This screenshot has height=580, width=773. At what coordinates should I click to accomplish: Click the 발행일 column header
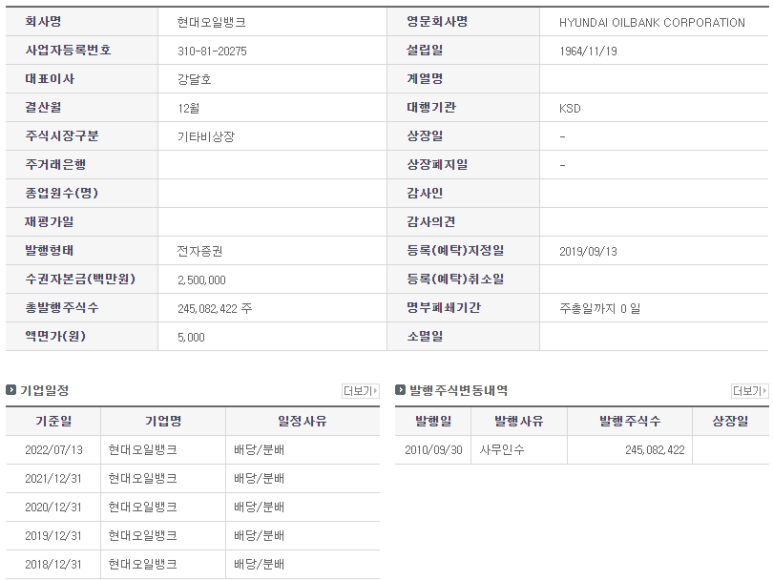pyautogui.click(x=433, y=421)
